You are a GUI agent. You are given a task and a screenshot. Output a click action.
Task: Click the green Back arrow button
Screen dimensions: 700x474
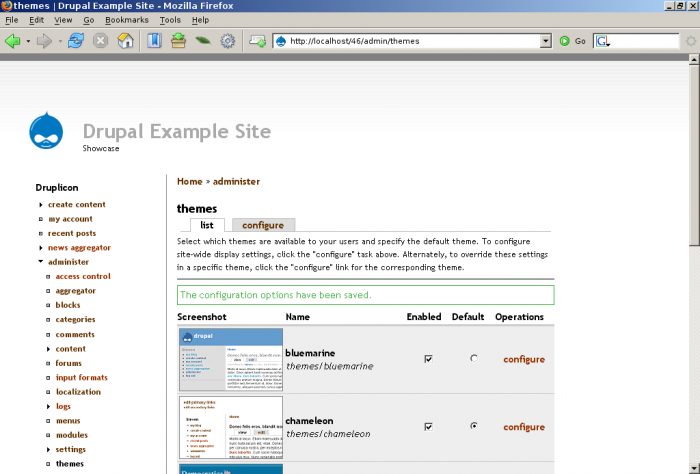[12, 41]
